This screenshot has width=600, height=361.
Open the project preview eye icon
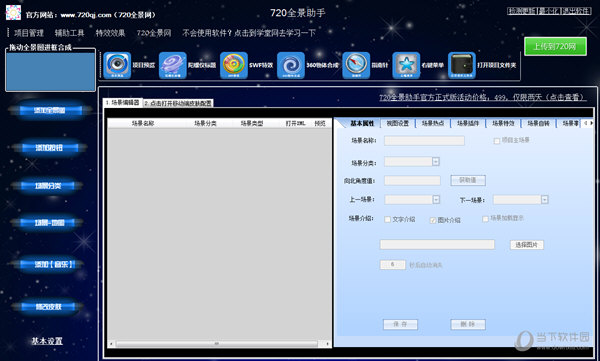coord(117,65)
